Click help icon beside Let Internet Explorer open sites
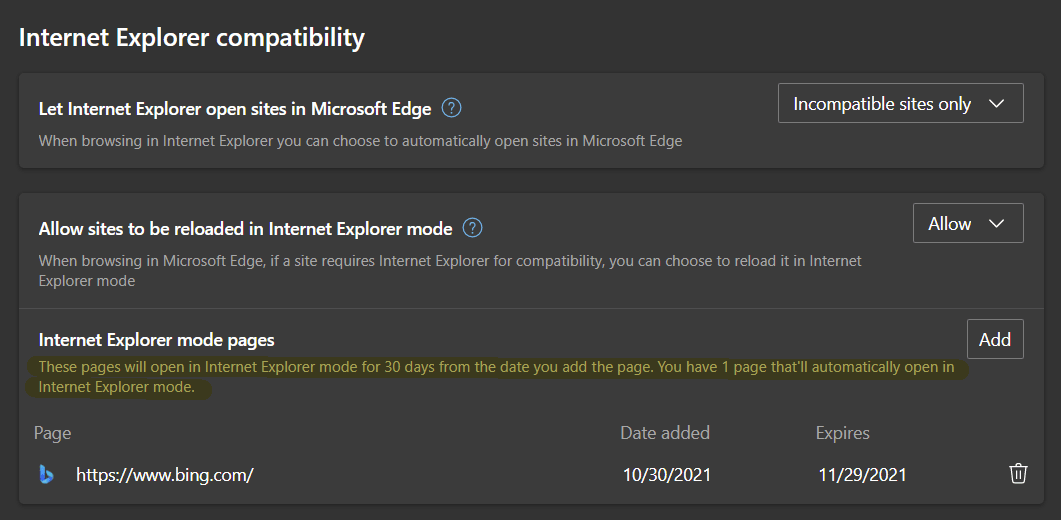The width and height of the screenshot is (1061, 520). tap(451, 108)
